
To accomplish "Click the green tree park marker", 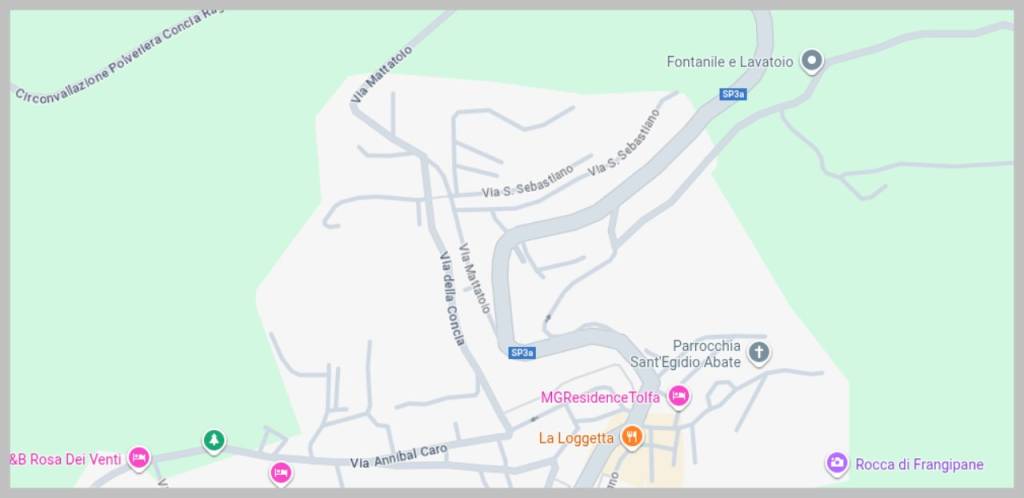I will point(214,441).
